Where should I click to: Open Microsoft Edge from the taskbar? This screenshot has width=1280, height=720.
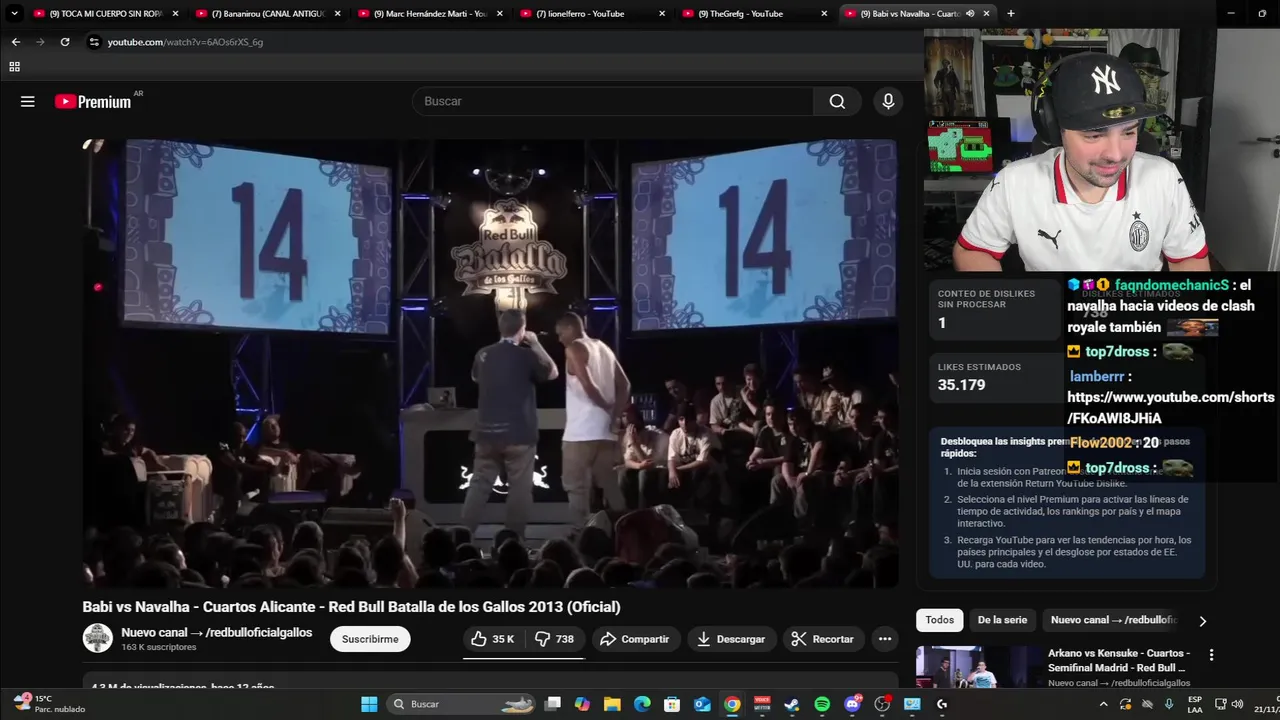pos(642,704)
